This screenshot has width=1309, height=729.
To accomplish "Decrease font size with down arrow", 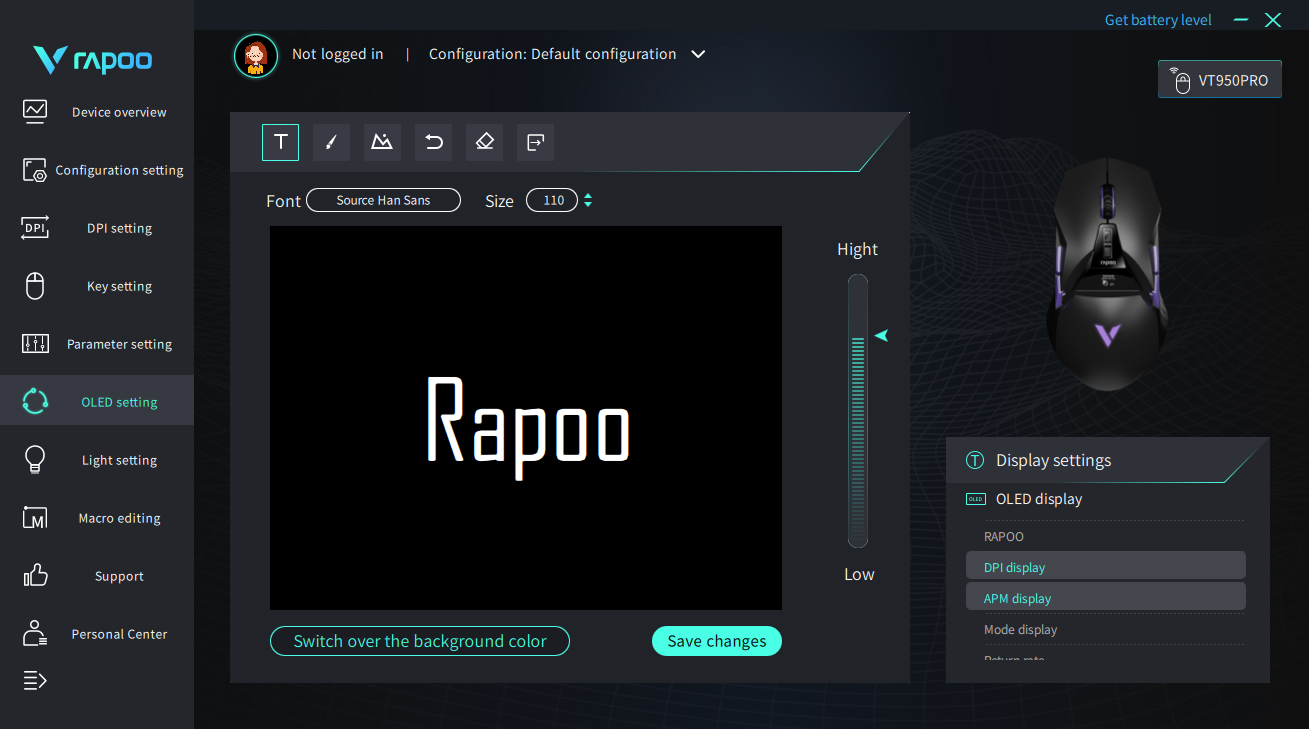I will pos(588,205).
